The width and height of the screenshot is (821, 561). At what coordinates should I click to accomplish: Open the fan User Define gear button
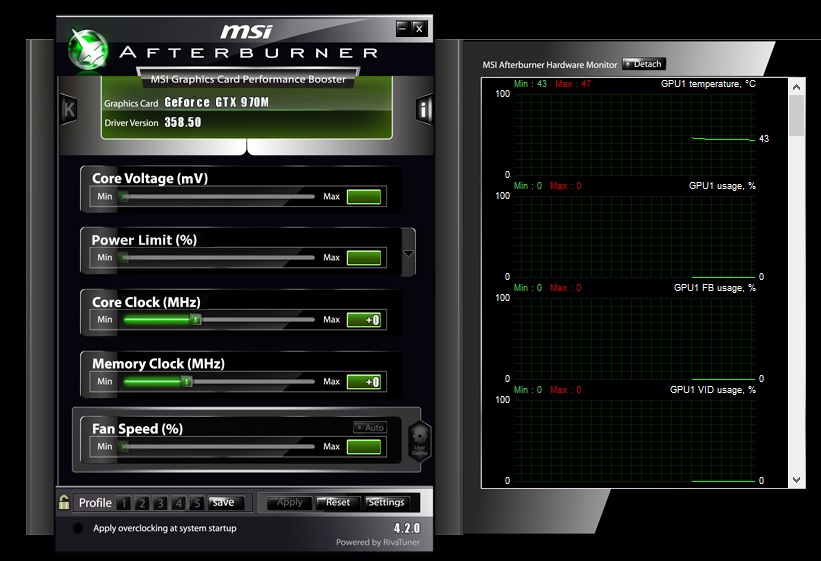[420, 441]
